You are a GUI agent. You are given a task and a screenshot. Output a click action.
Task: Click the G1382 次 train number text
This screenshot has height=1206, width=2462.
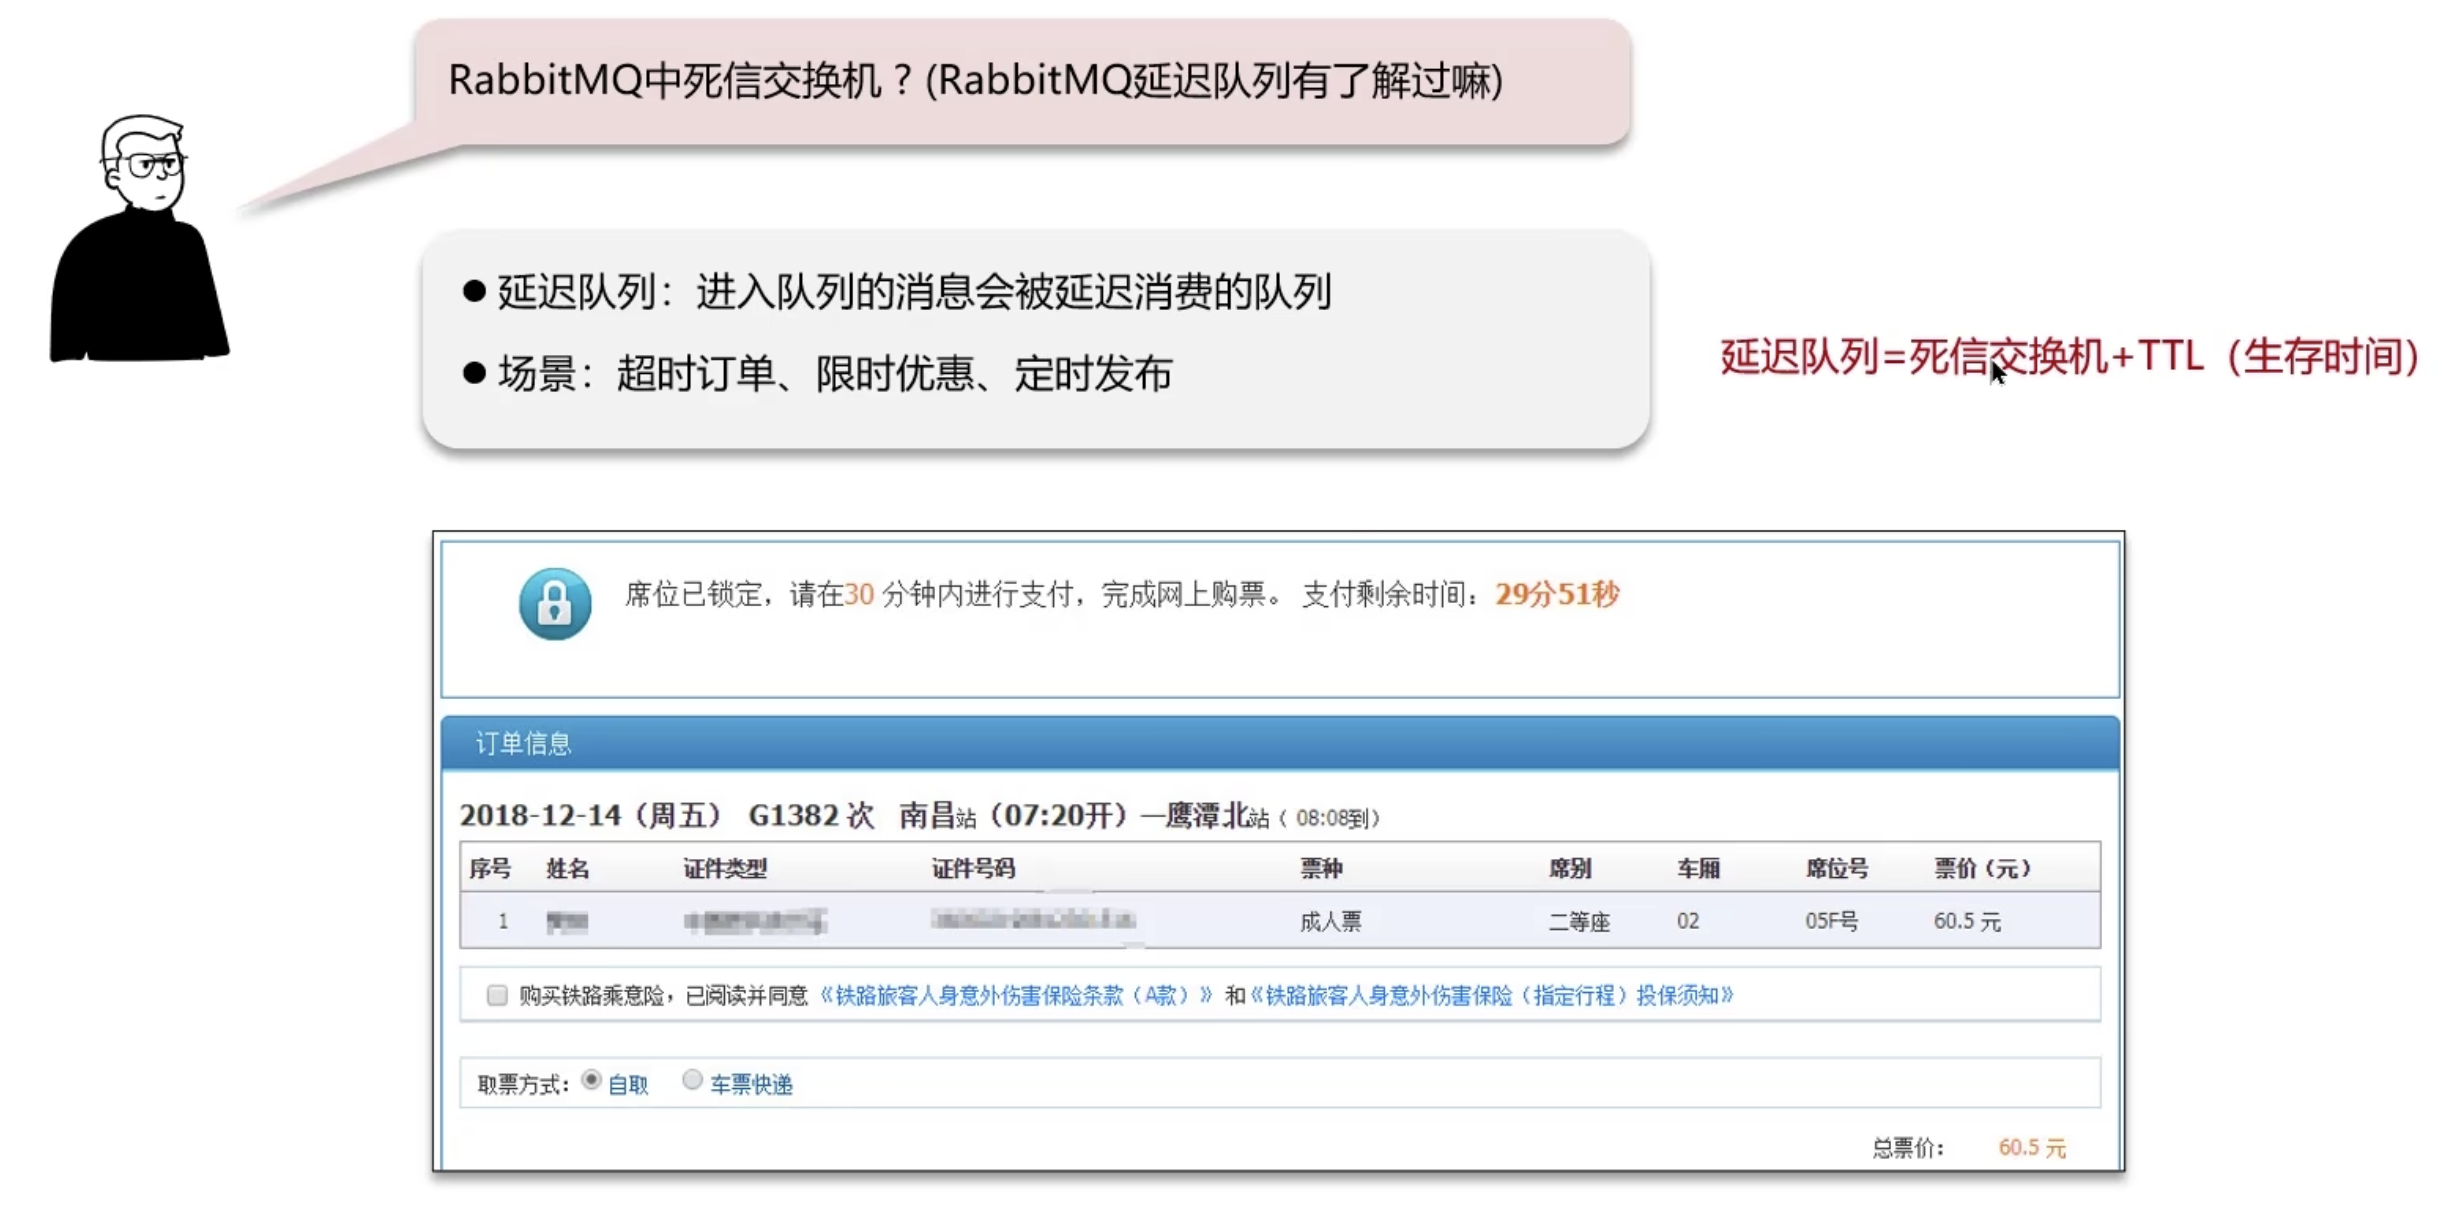point(810,815)
